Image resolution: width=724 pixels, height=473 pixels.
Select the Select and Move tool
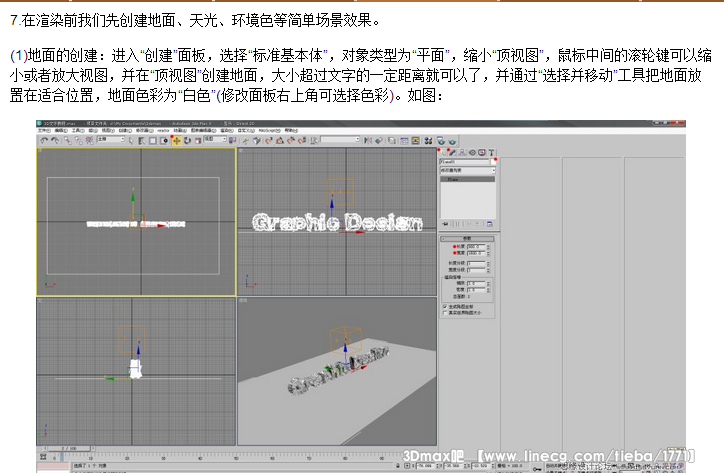click(176, 141)
